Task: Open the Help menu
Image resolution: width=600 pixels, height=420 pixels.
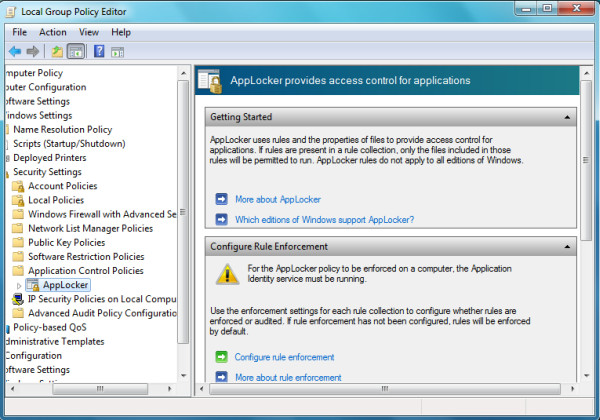Action: 121,32
